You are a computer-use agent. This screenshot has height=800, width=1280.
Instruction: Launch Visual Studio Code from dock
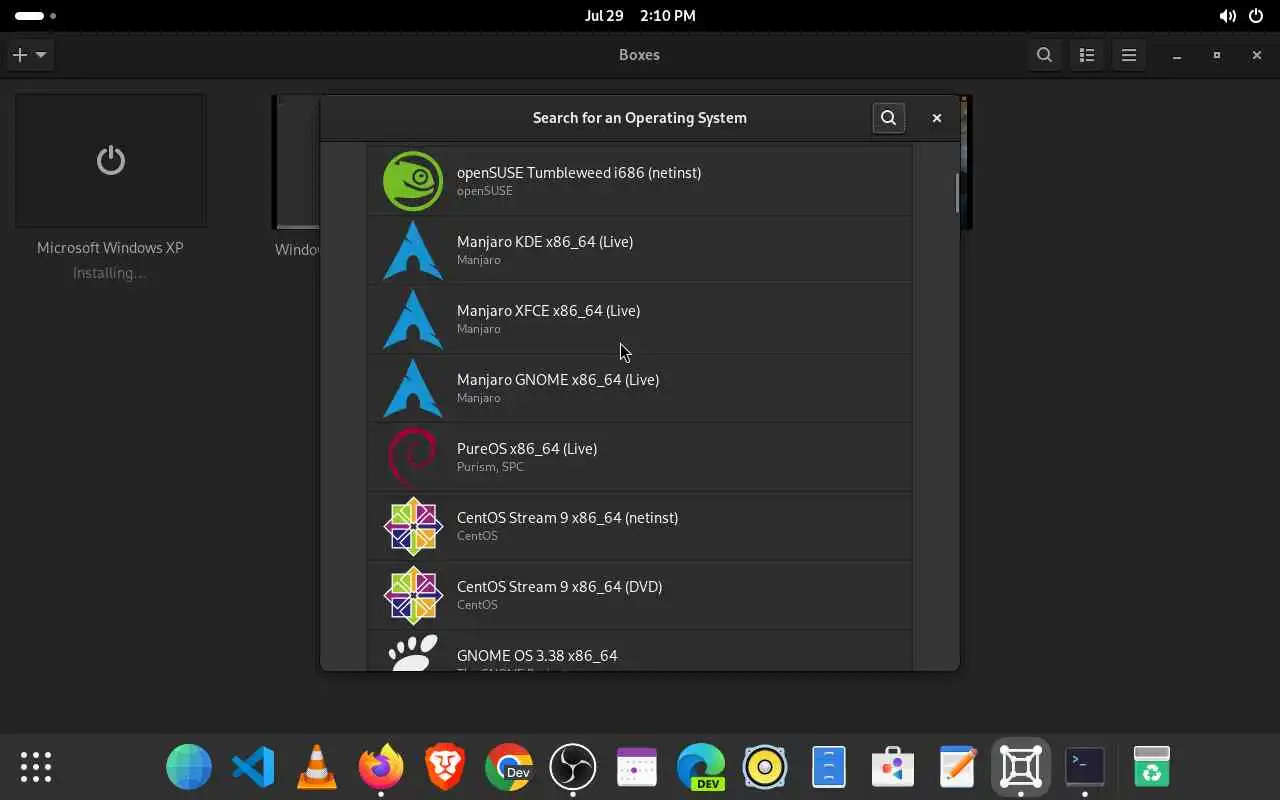pyautogui.click(x=253, y=767)
